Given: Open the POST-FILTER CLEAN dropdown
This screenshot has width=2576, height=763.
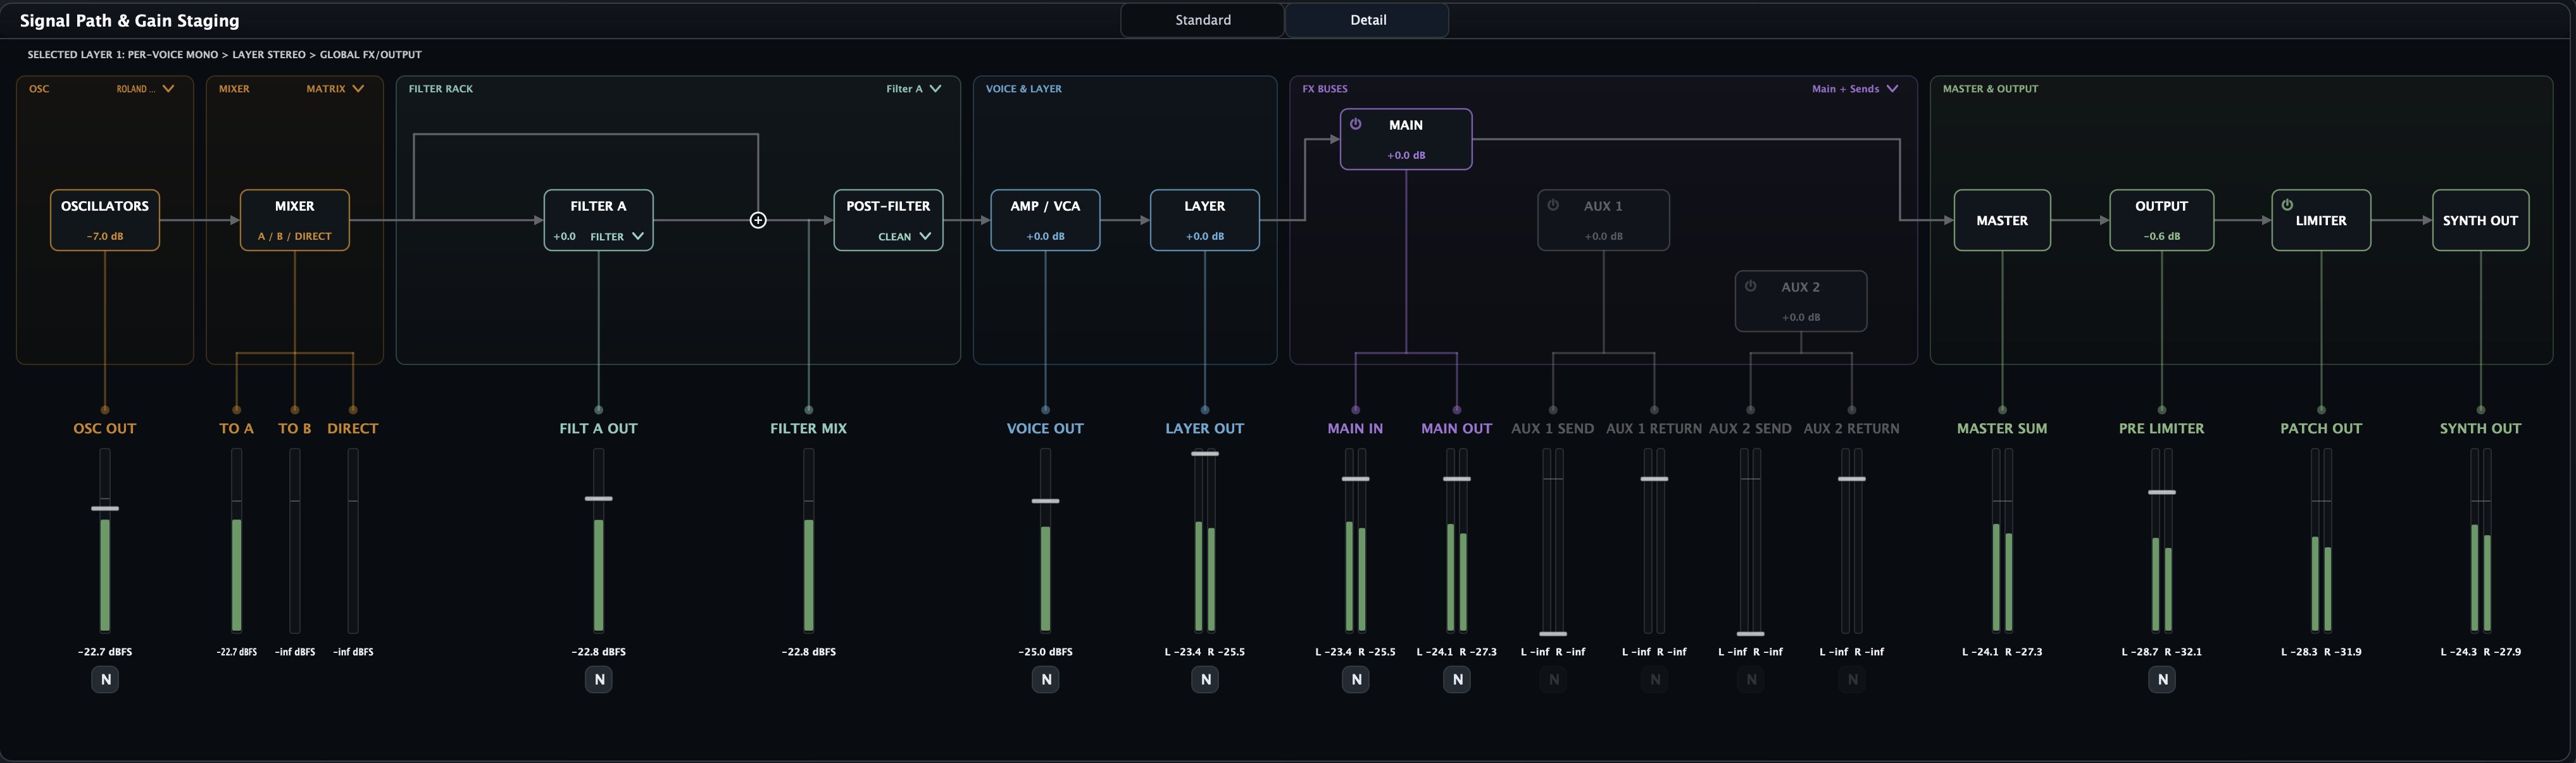Looking at the screenshot, I should click(x=905, y=237).
